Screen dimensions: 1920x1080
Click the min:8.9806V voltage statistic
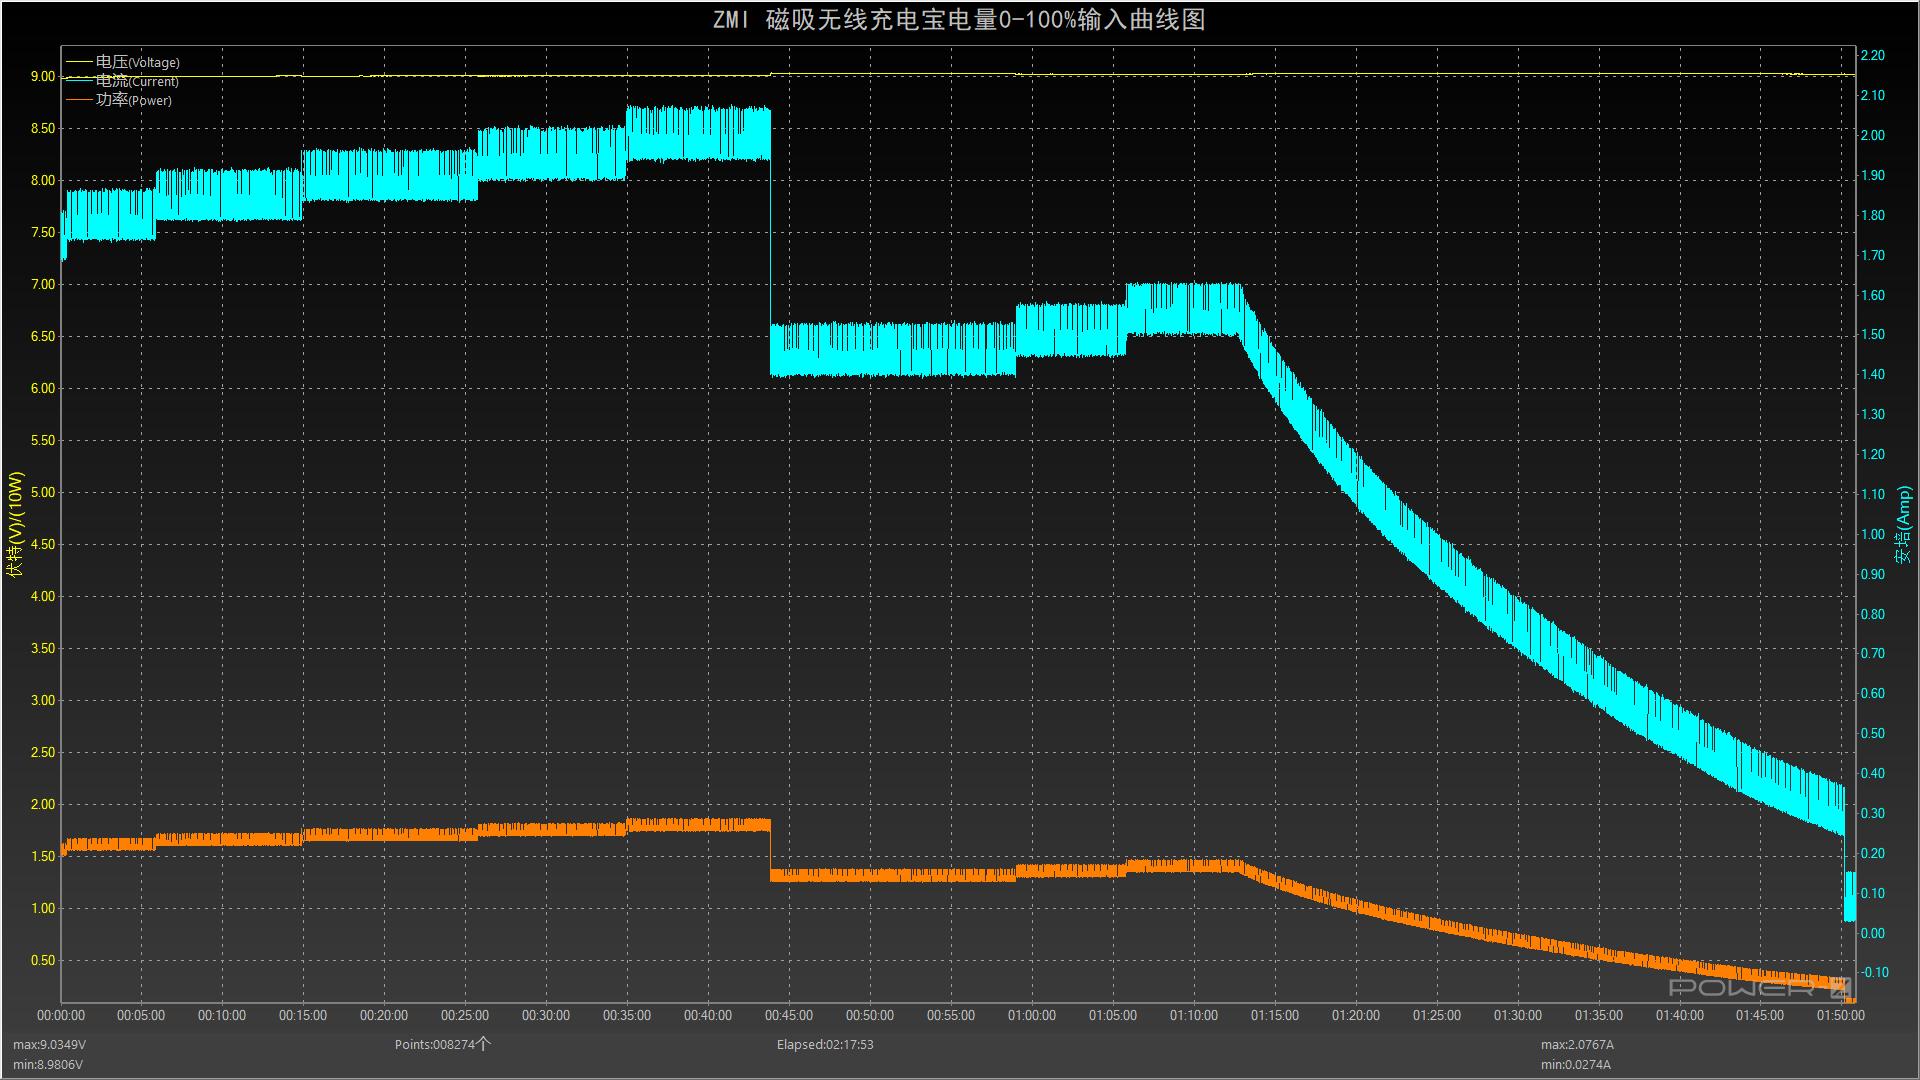click(48, 1065)
